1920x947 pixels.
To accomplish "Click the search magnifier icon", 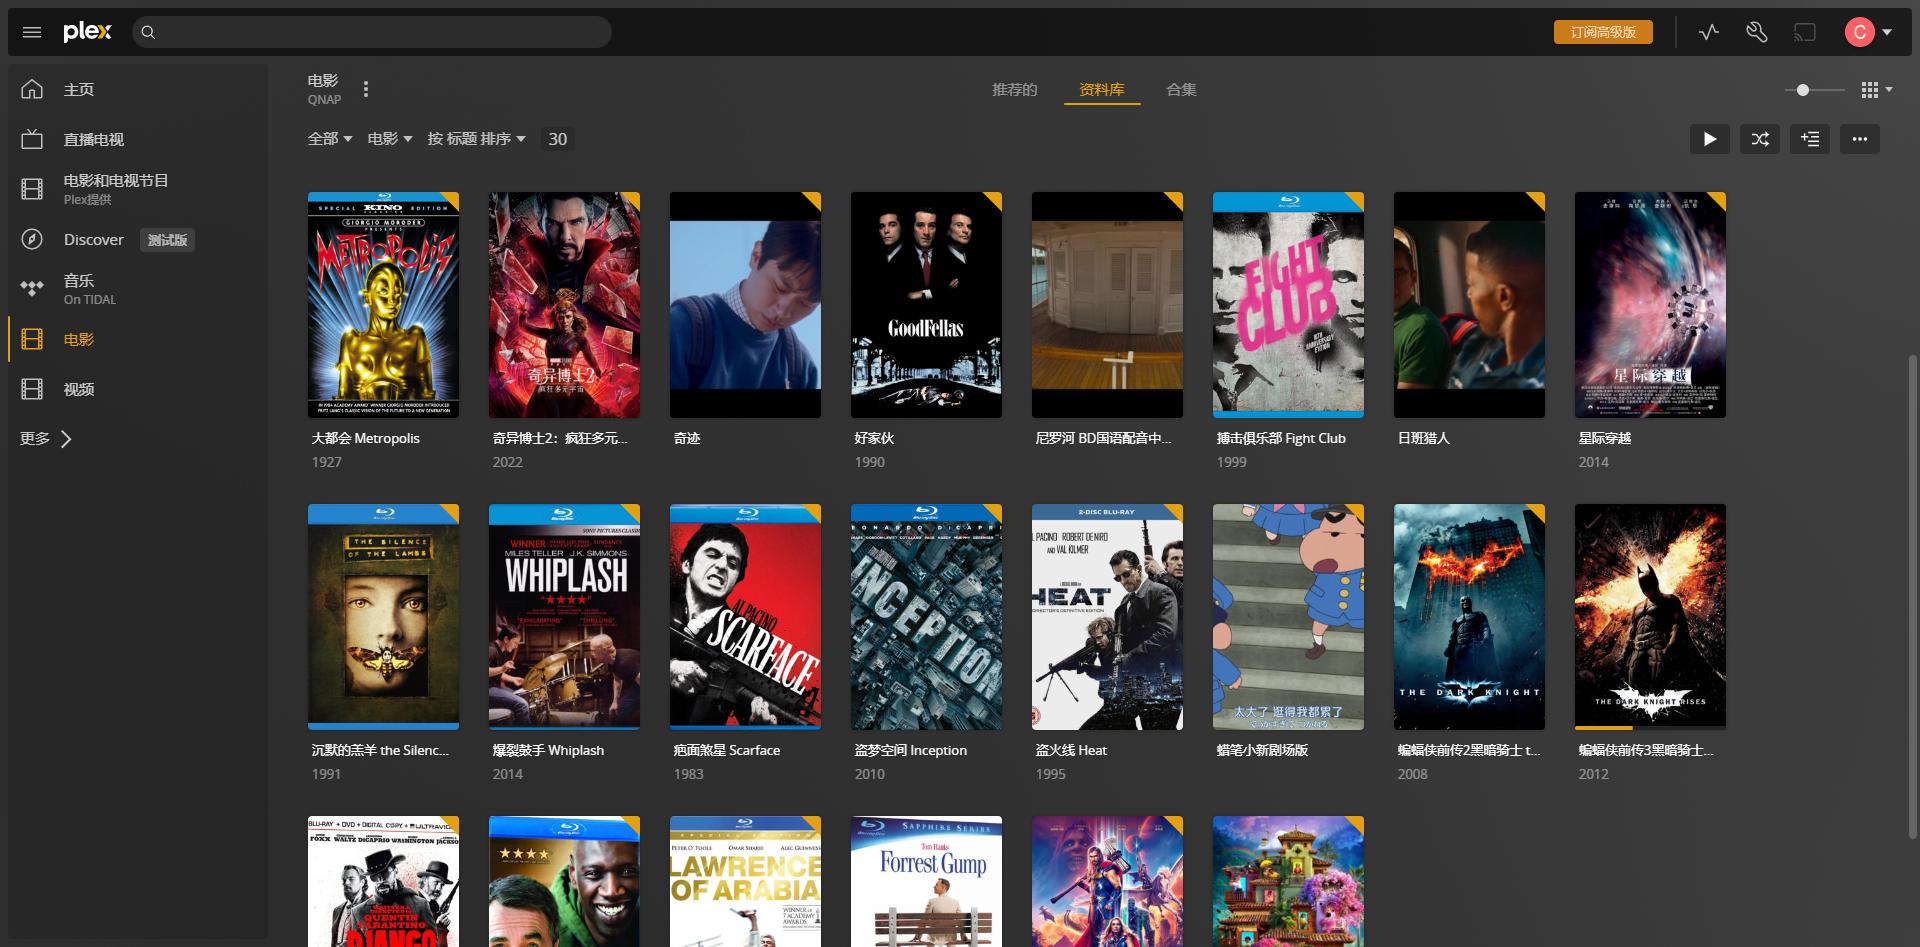I will point(148,32).
